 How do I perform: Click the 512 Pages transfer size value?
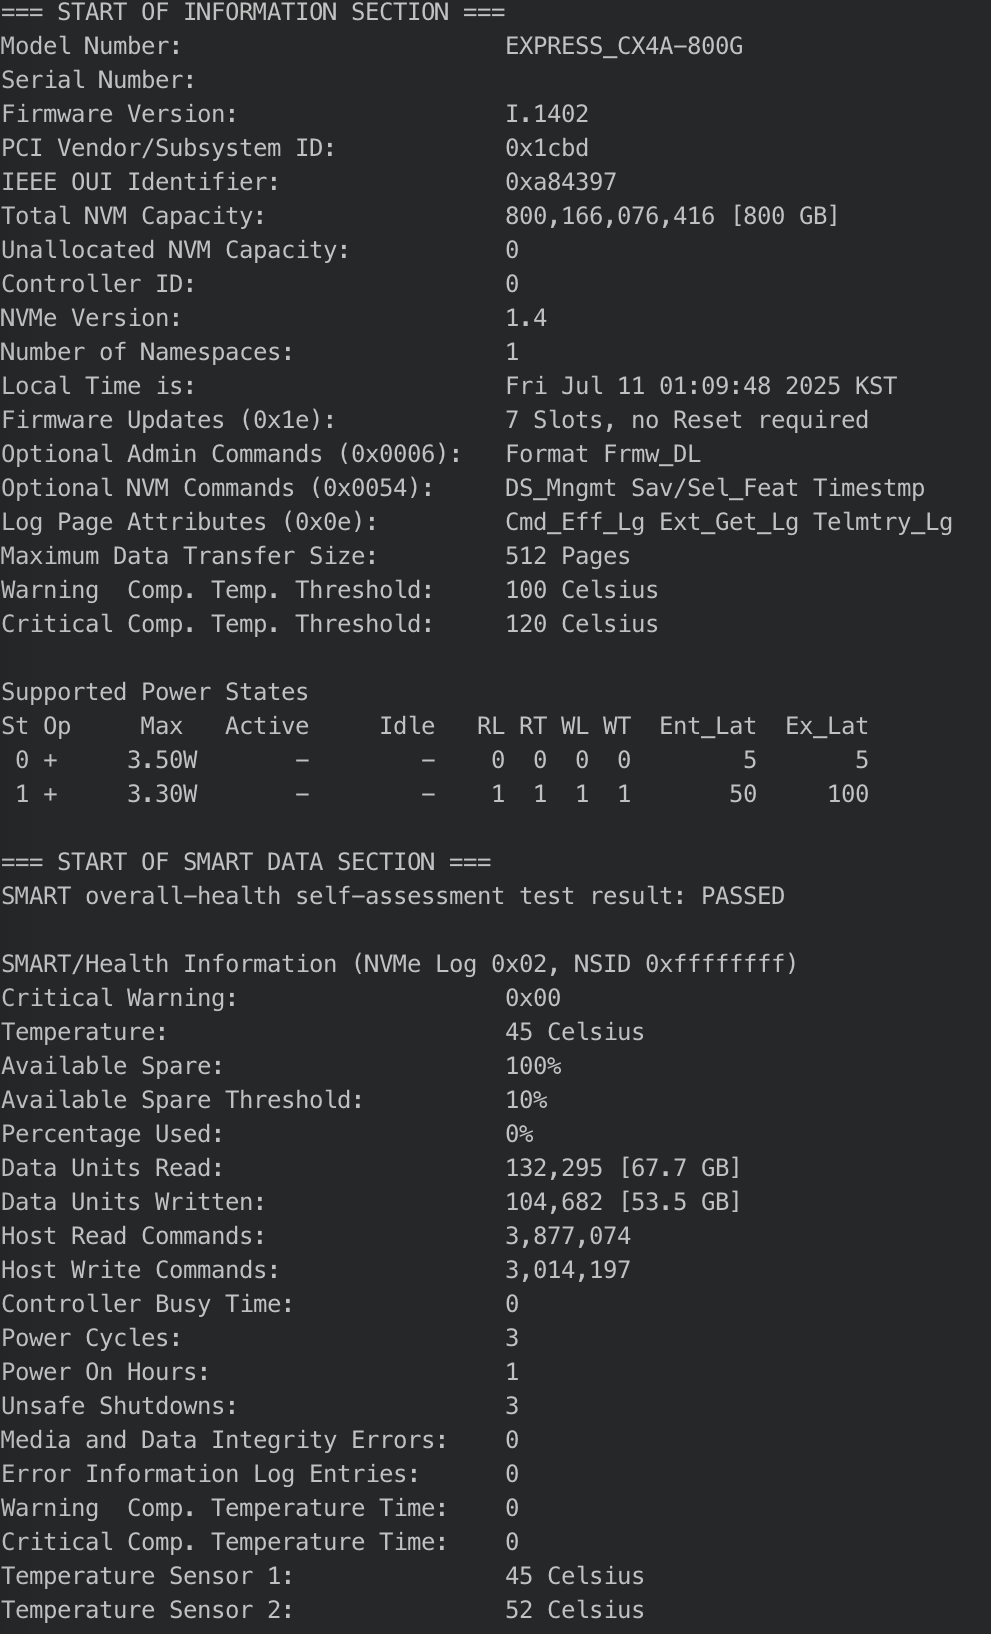point(568,556)
